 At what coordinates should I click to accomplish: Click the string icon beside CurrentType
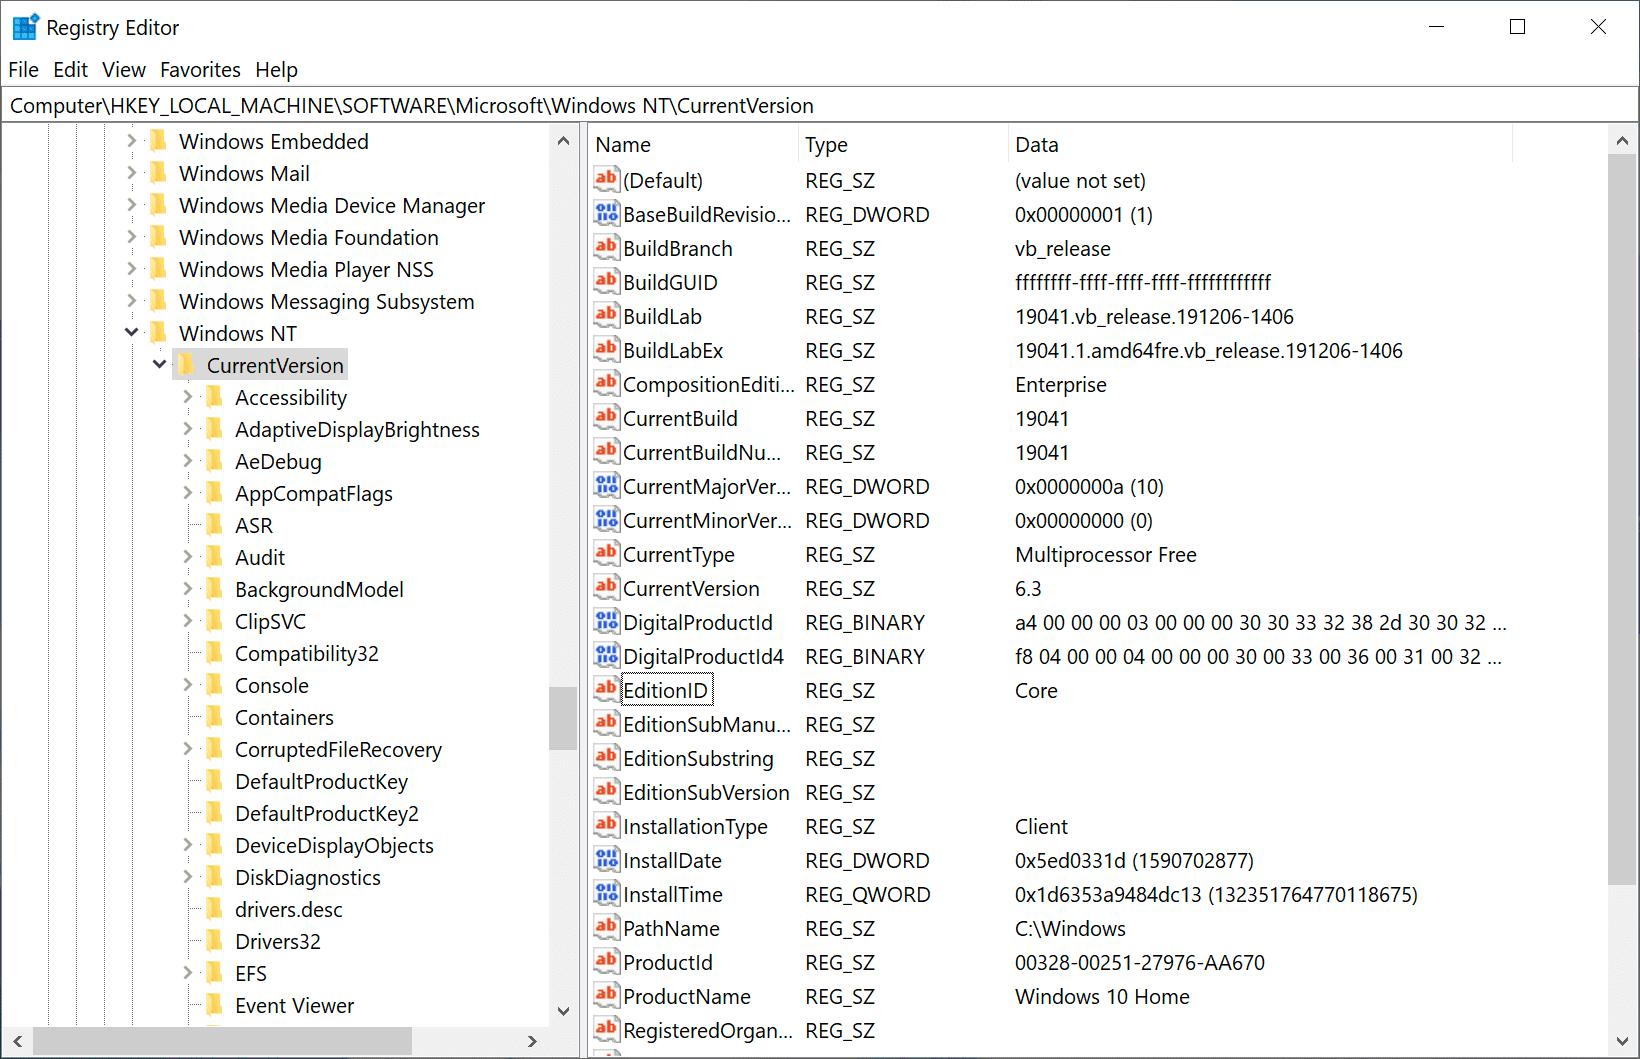coord(606,553)
